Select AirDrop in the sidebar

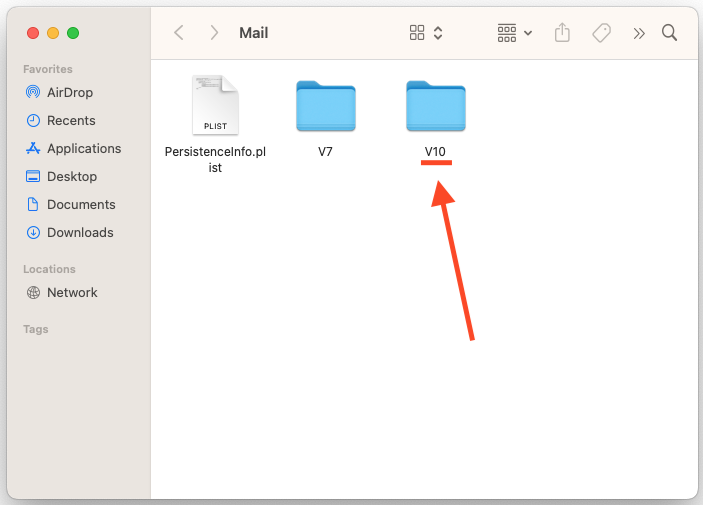[69, 92]
